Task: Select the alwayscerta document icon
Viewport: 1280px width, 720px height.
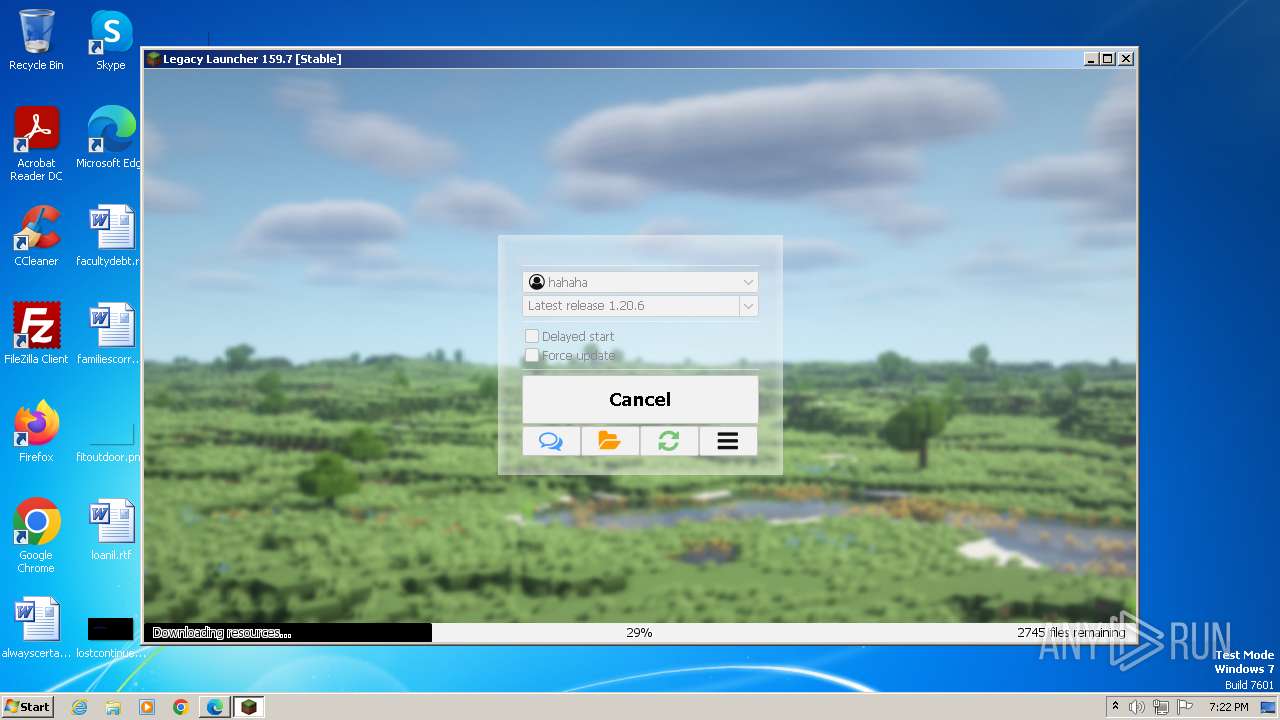Action: [x=36, y=628]
